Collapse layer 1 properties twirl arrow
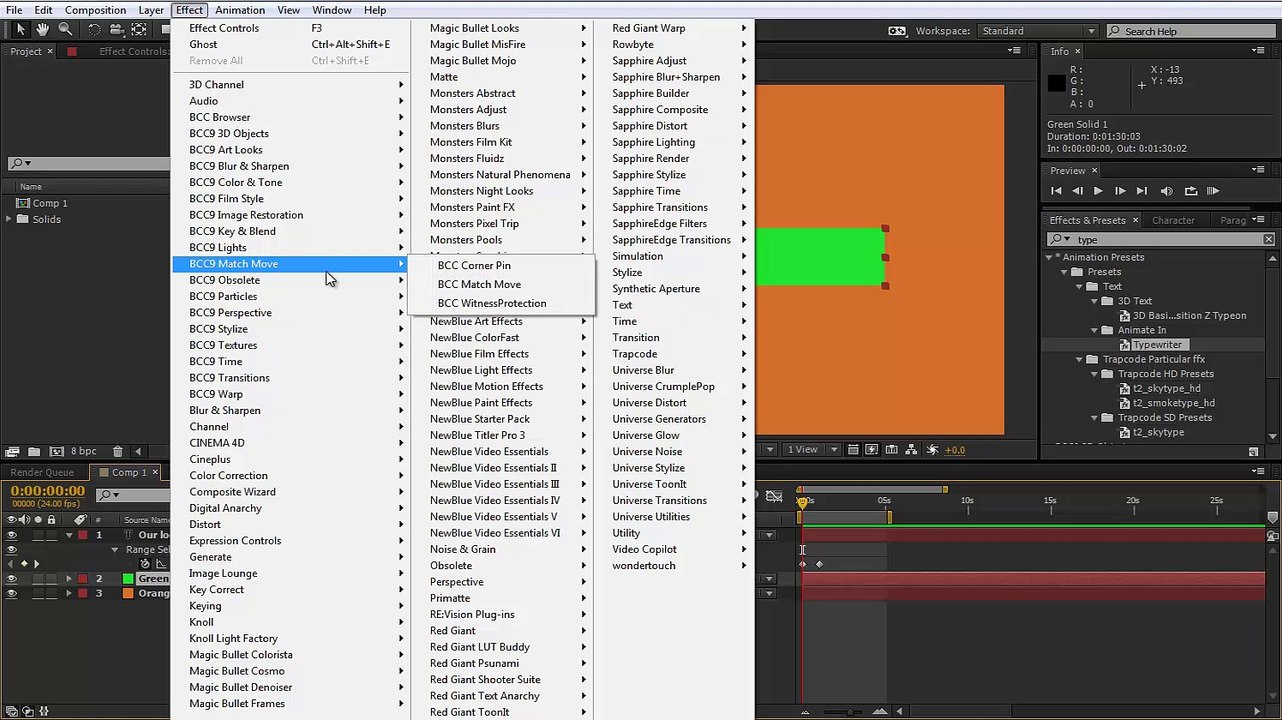This screenshot has width=1282, height=720. coord(69,535)
